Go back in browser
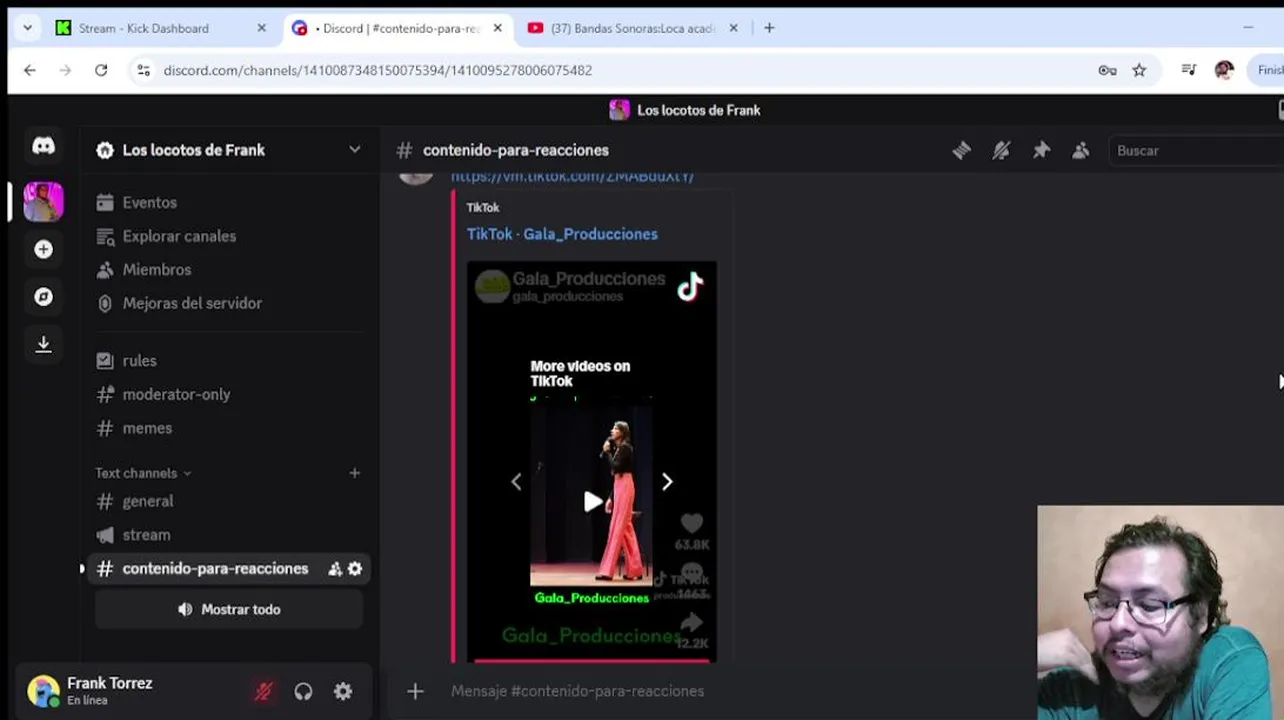This screenshot has width=1284, height=720. point(30,70)
